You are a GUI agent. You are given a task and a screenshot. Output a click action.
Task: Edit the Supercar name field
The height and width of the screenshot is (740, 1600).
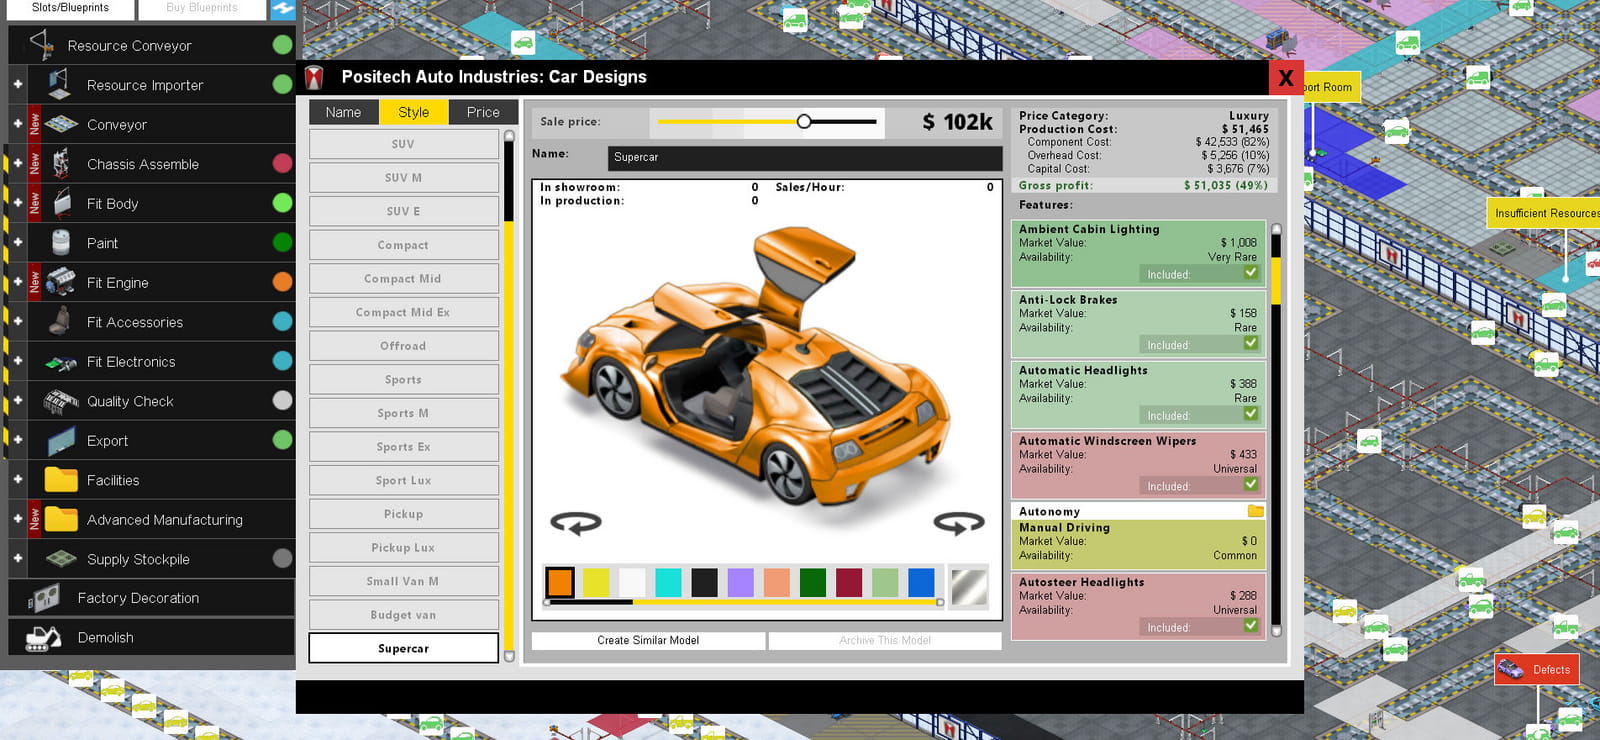(805, 158)
